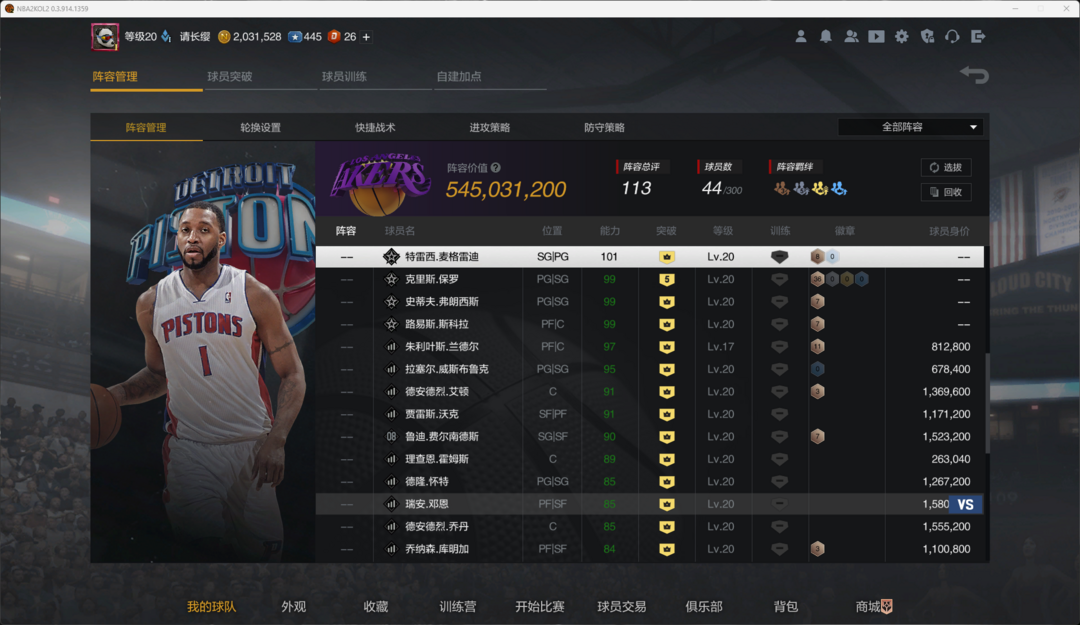Image resolution: width=1080 pixels, height=625 pixels.
Task: Expand the 全部阵容 dropdown
Action: pyautogui.click(x=910, y=127)
